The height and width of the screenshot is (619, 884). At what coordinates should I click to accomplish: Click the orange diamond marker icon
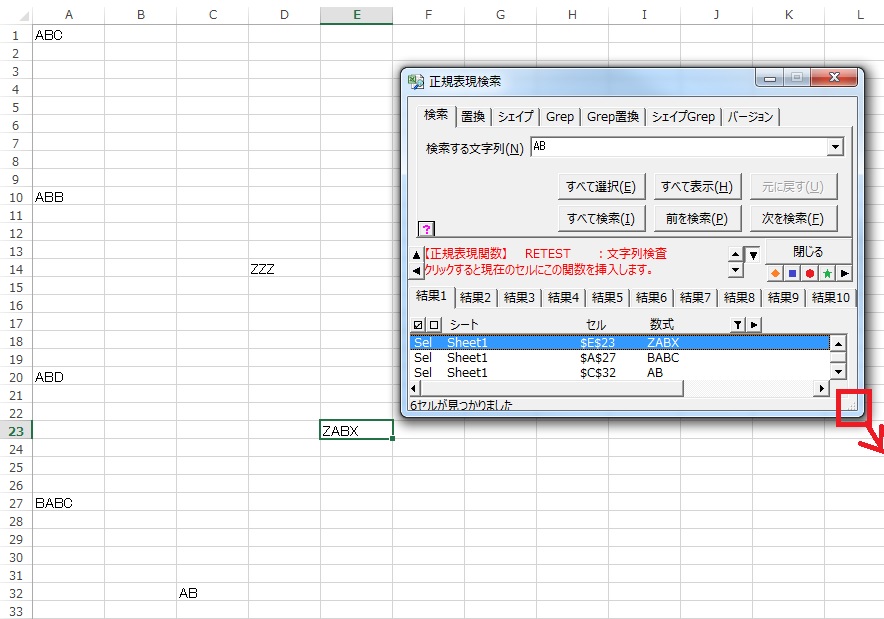click(775, 273)
